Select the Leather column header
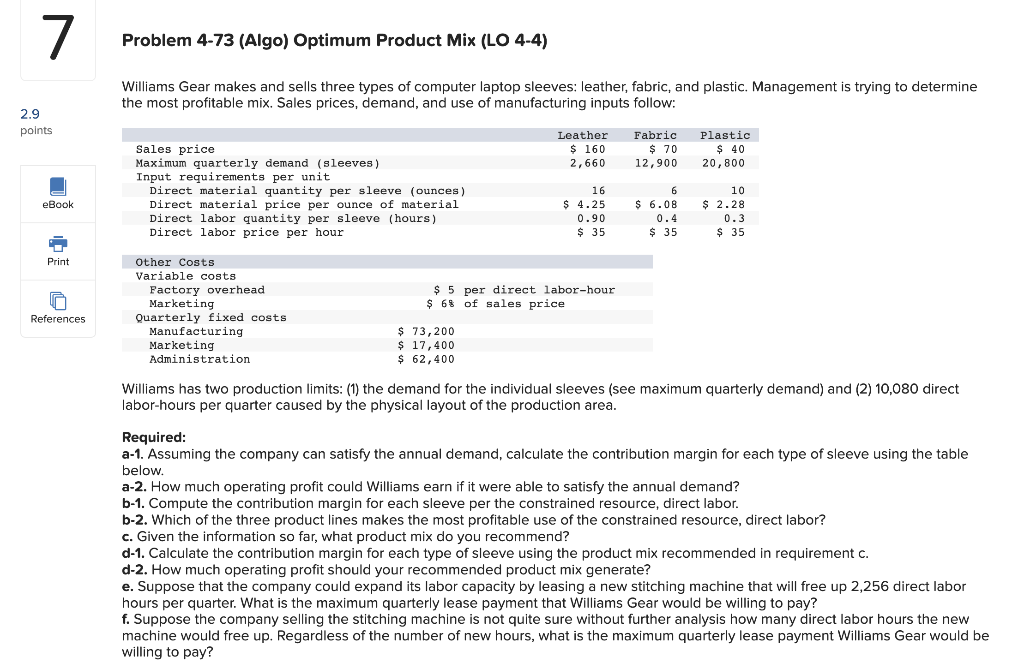1024x669 pixels. pos(582,135)
